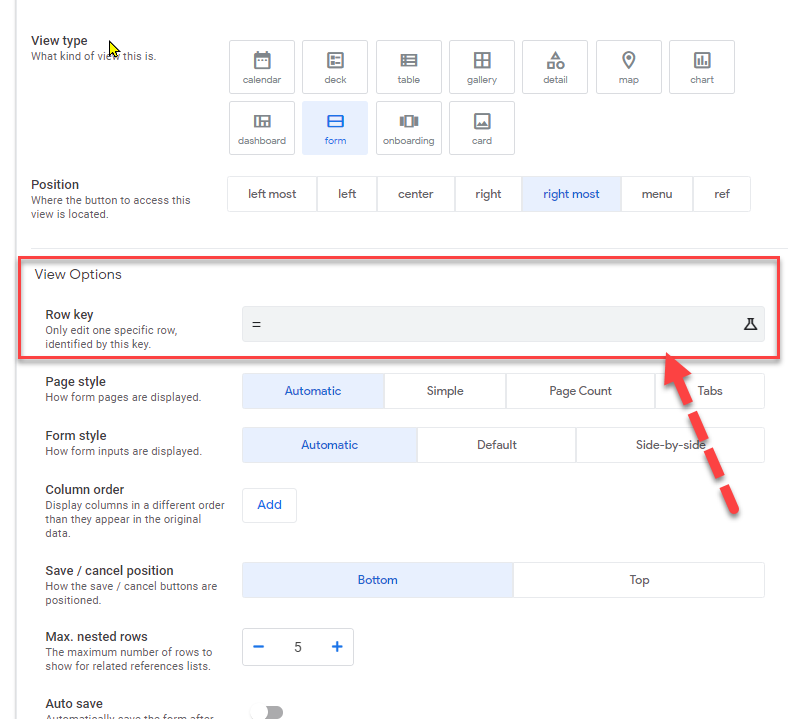Choose the table view type

coord(409,67)
